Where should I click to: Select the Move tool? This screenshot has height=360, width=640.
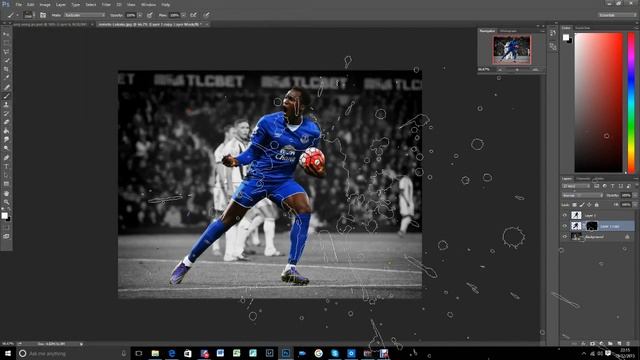coord(6,35)
